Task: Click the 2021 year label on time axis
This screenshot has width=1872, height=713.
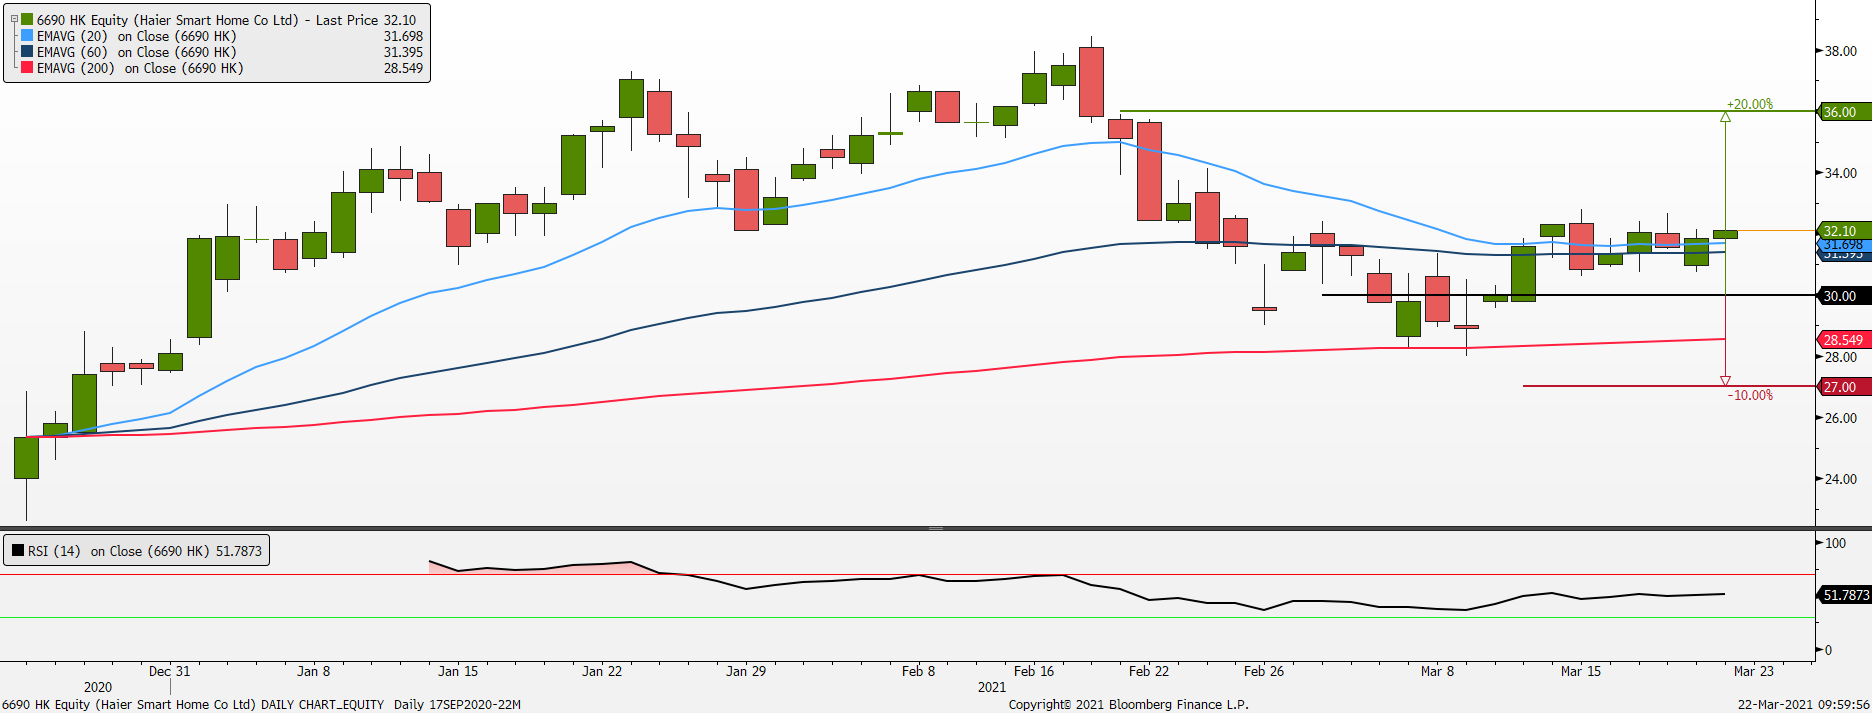Action: tap(992, 687)
